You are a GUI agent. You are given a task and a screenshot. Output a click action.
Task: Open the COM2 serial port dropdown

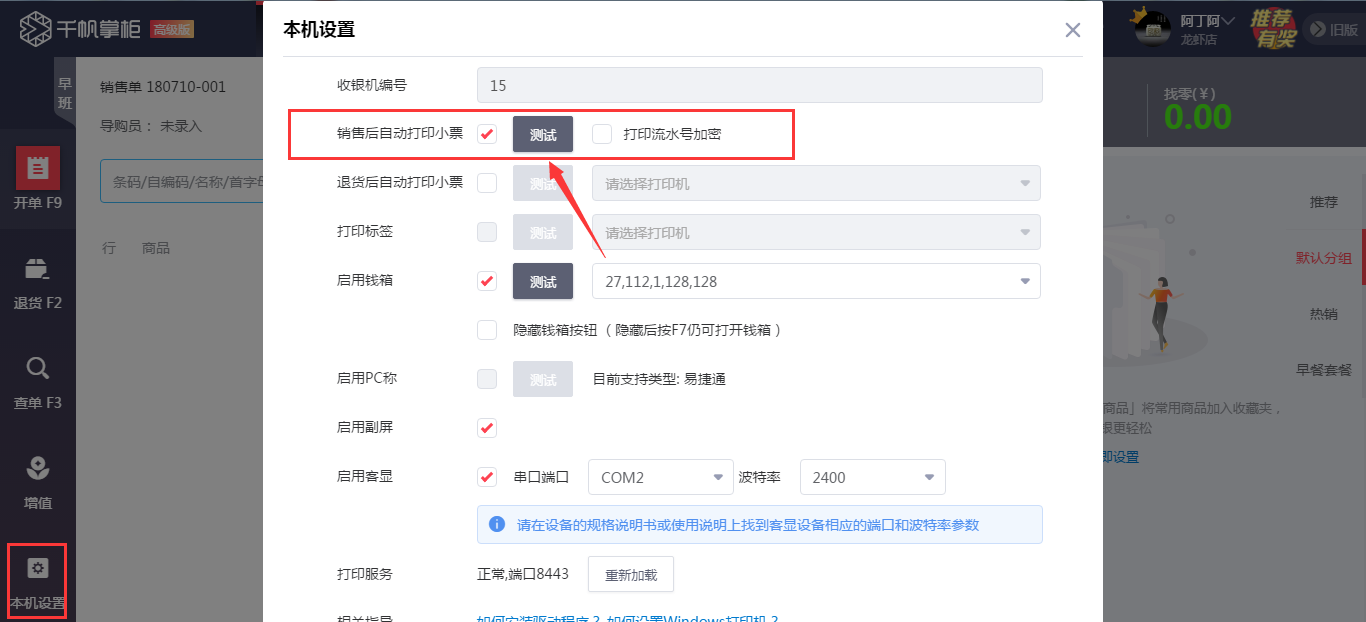(x=659, y=477)
